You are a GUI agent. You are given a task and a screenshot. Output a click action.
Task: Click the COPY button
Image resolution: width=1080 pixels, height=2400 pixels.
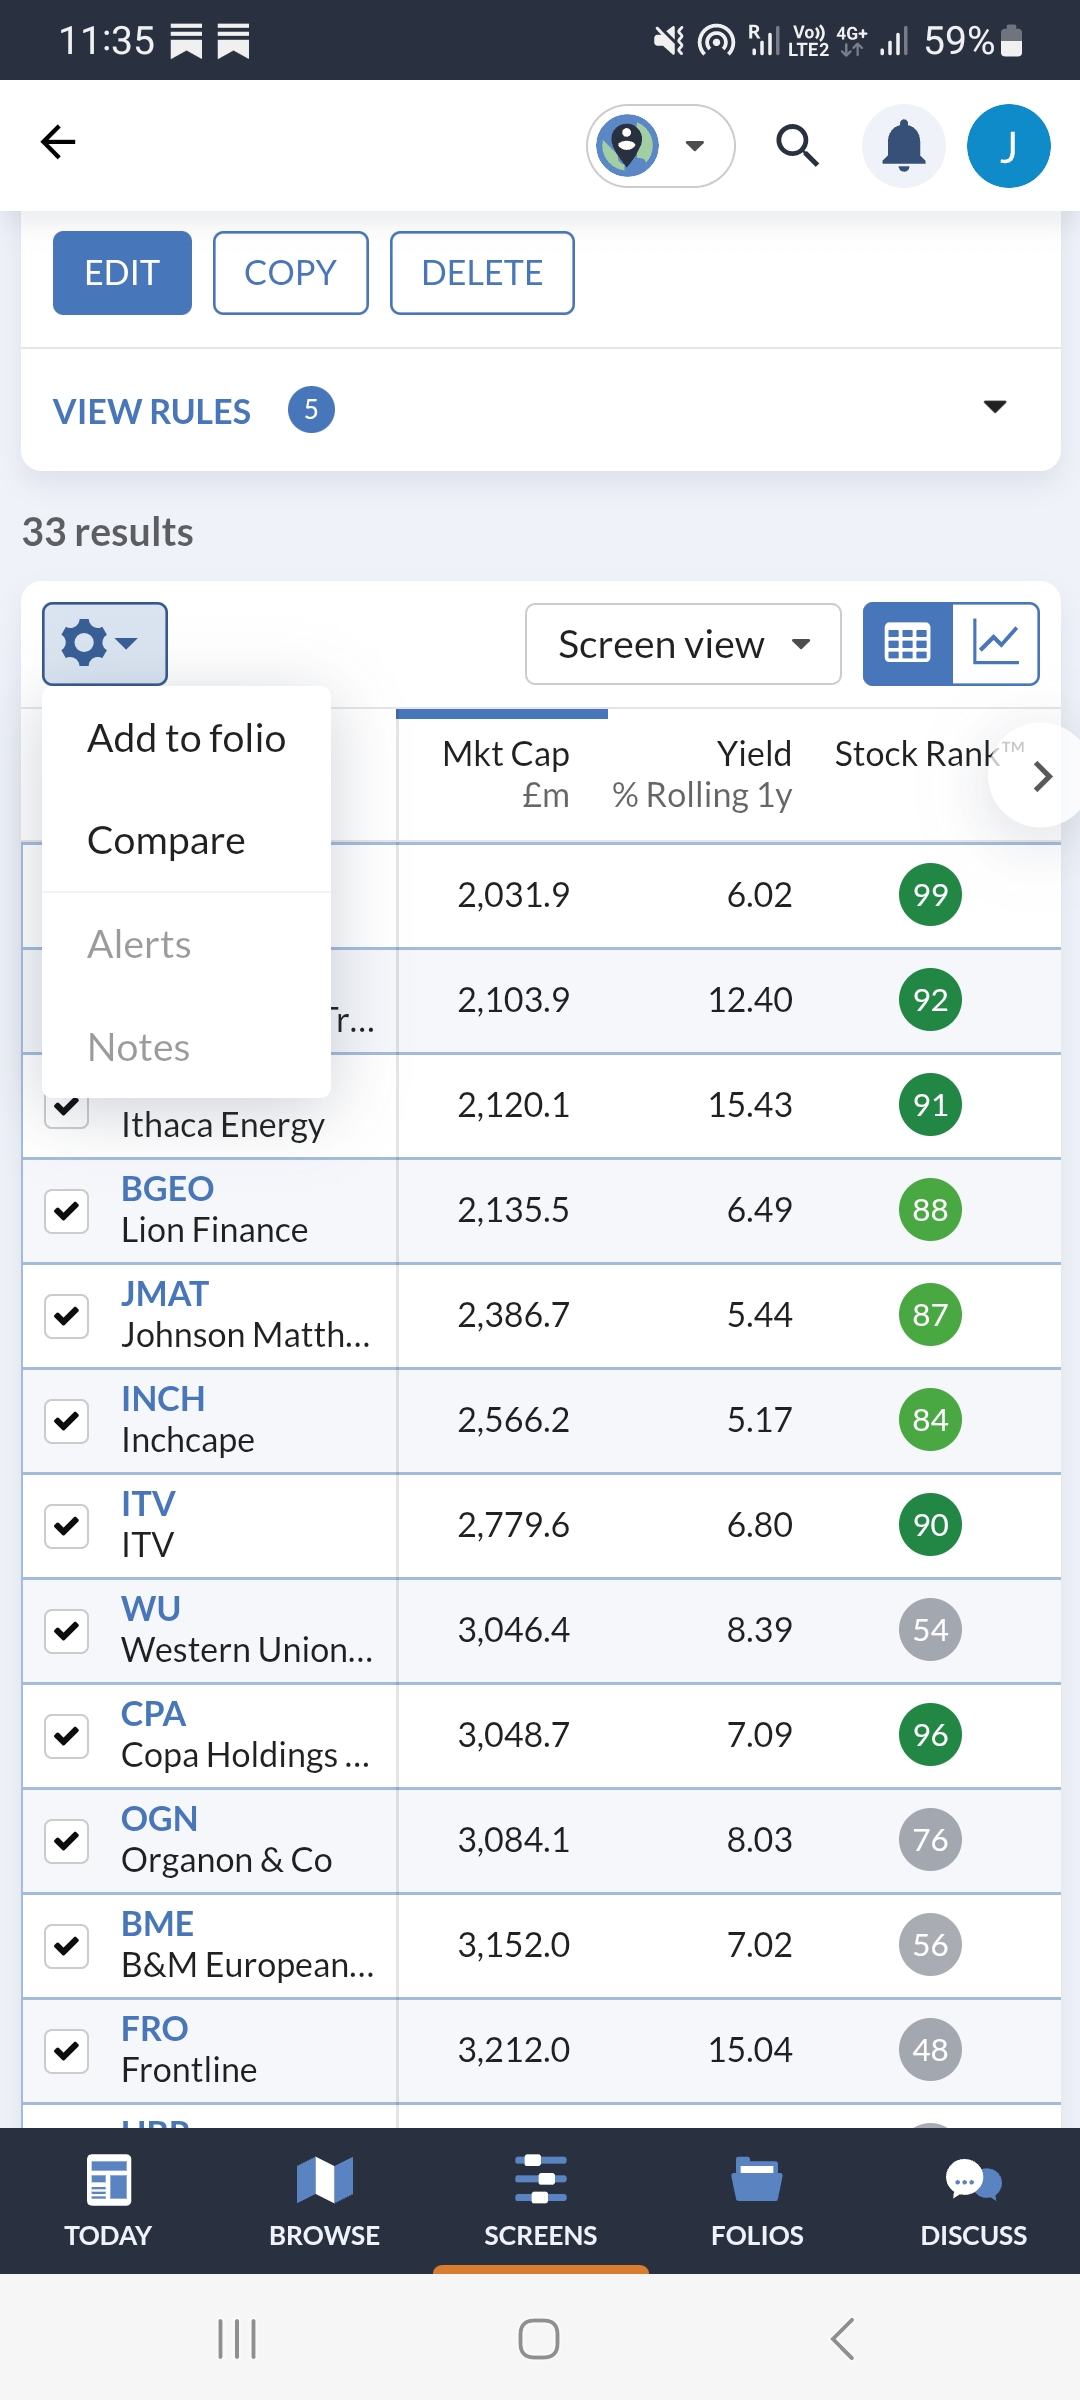(291, 273)
